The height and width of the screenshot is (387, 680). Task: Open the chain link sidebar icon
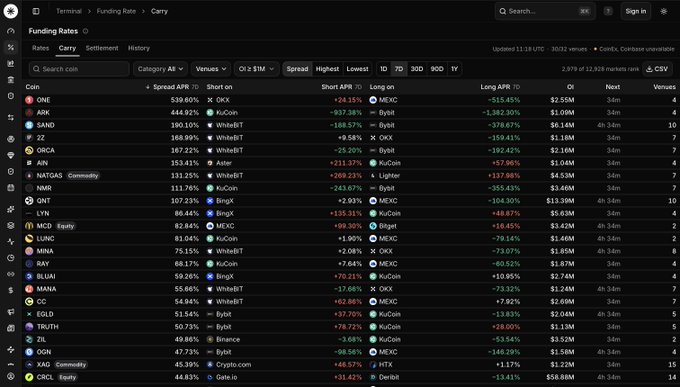point(11,274)
